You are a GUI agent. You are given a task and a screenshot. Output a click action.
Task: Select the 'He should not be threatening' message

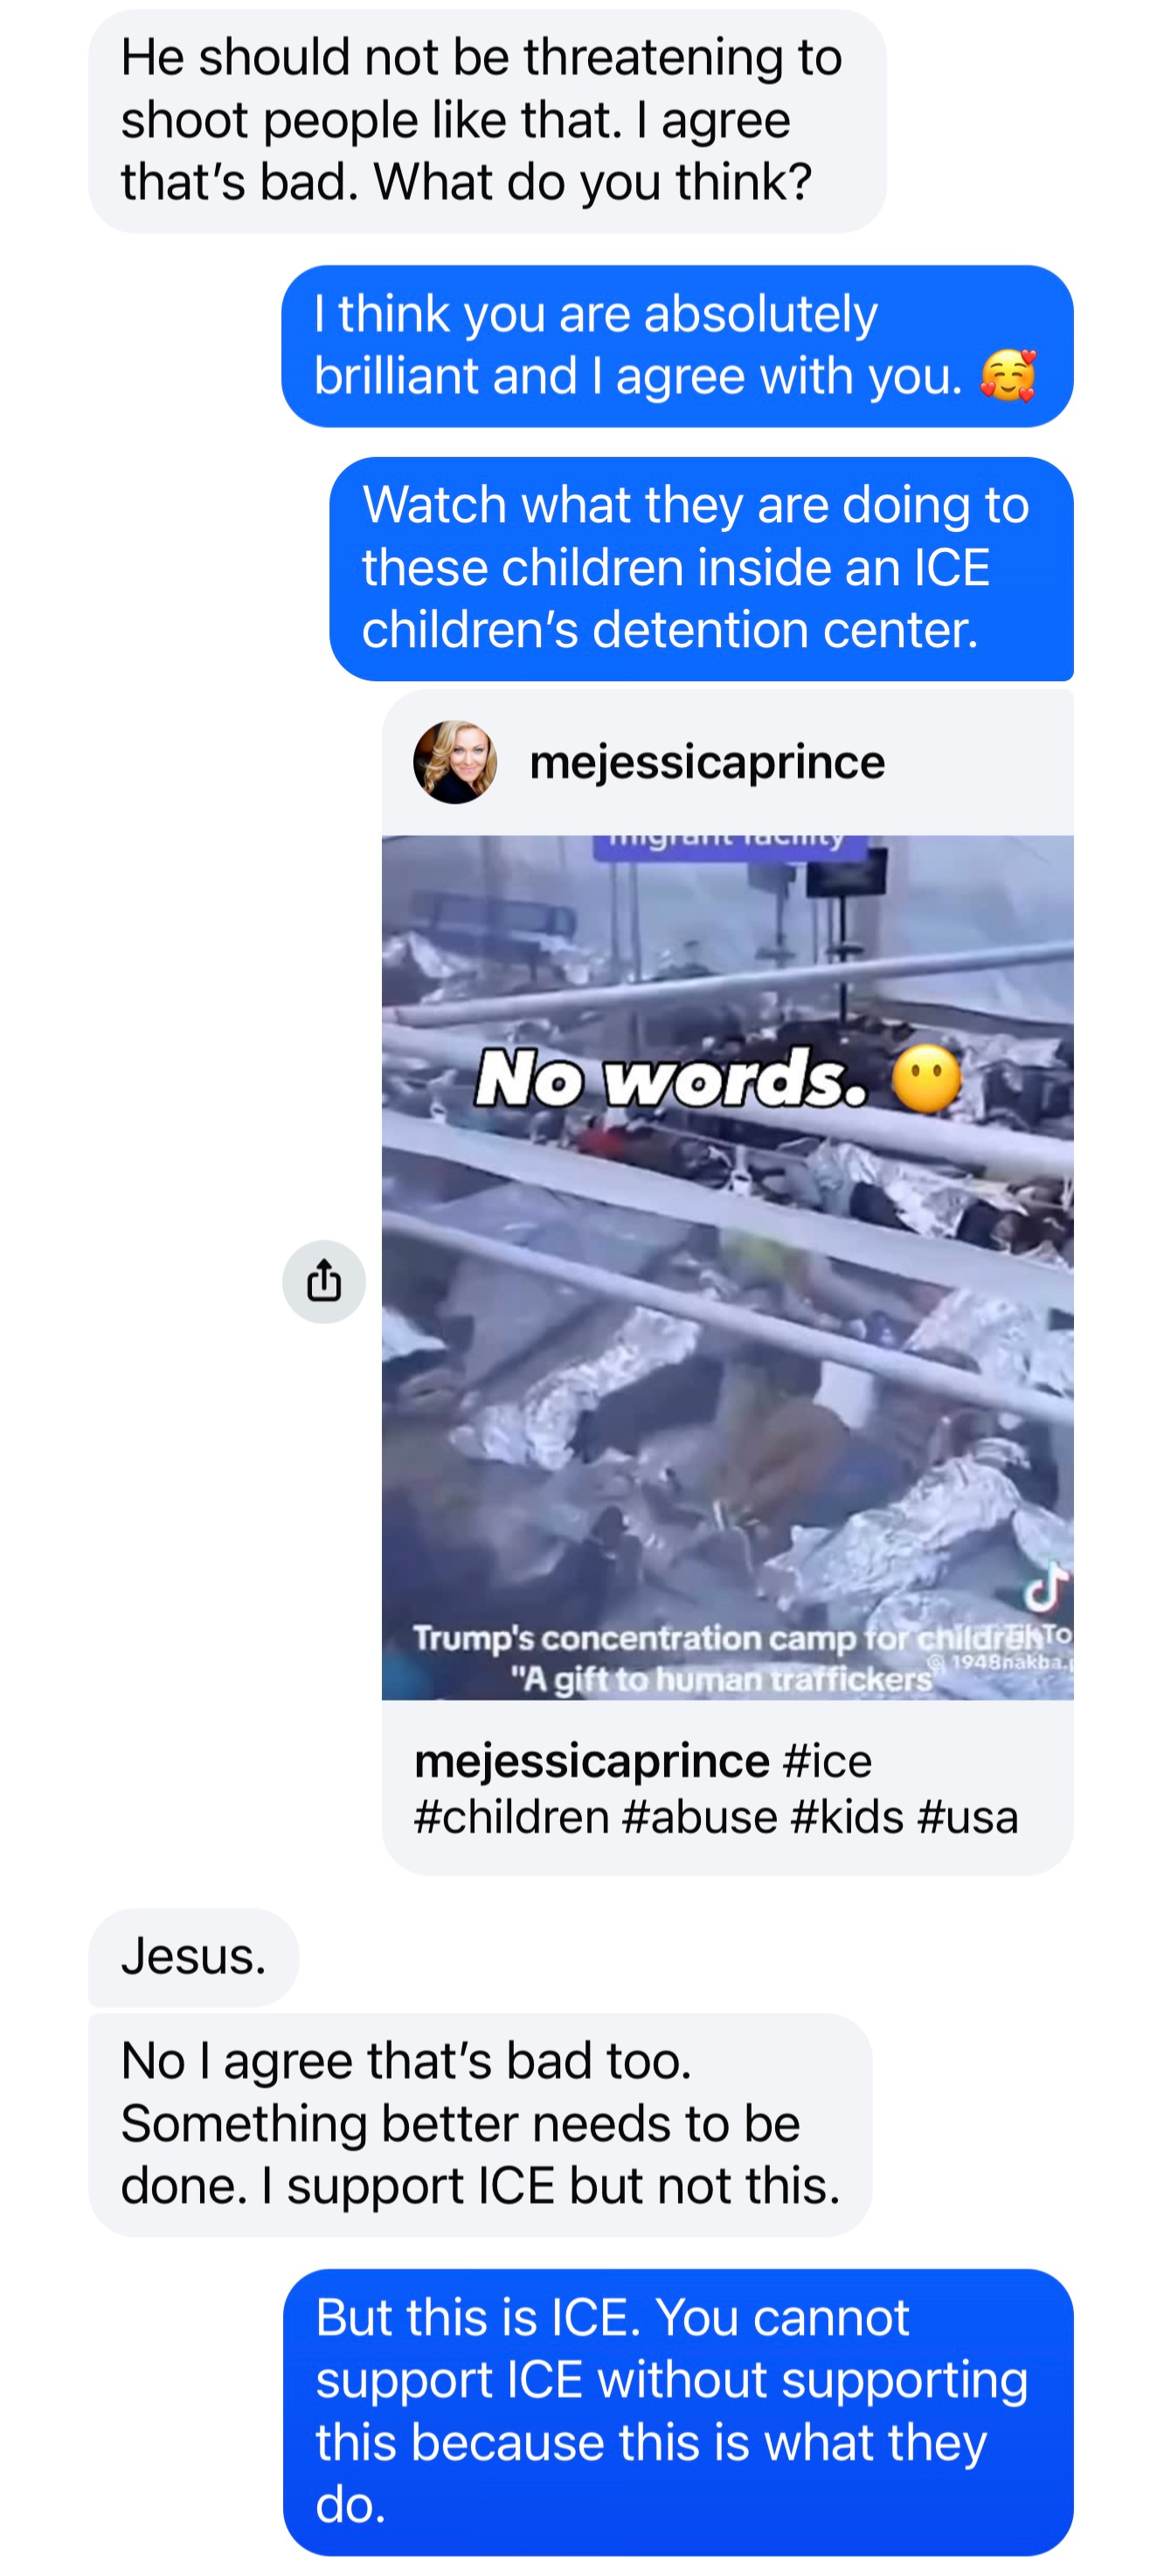click(487, 121)
